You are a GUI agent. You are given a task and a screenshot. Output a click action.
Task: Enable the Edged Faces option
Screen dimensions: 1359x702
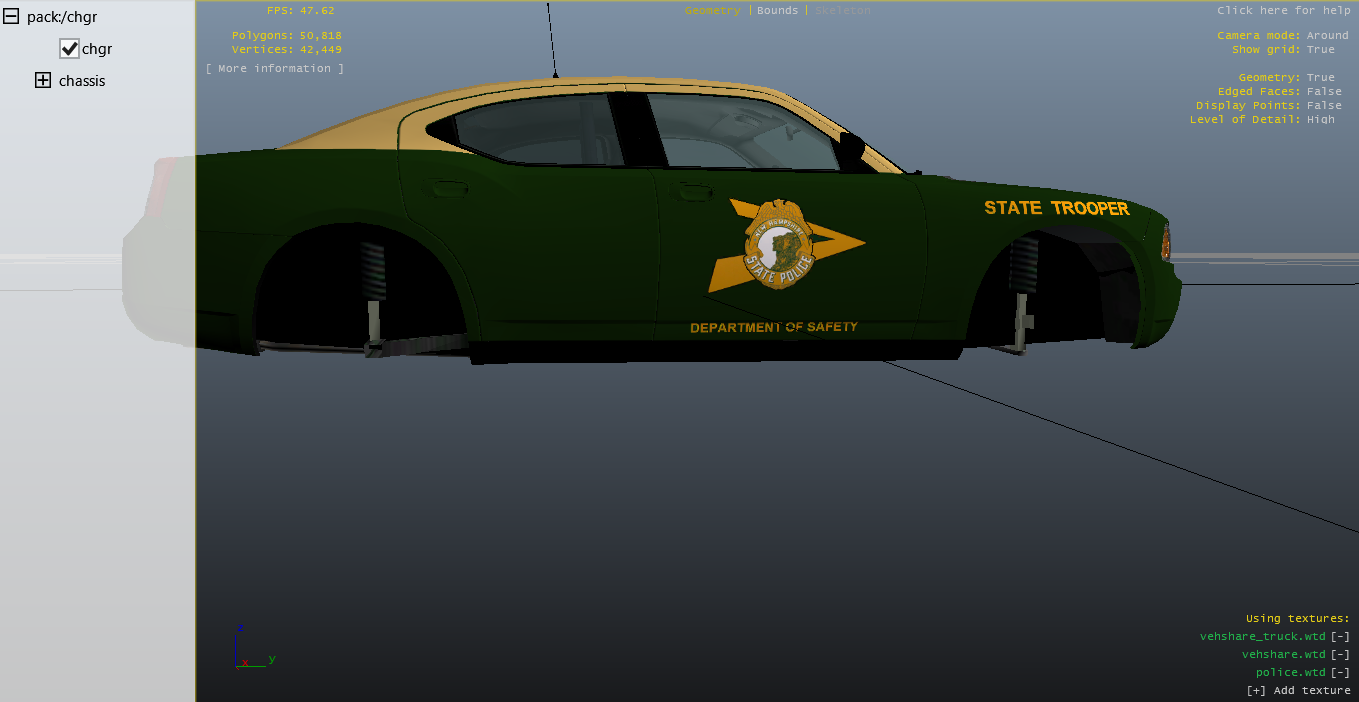tap(1324, 92)
